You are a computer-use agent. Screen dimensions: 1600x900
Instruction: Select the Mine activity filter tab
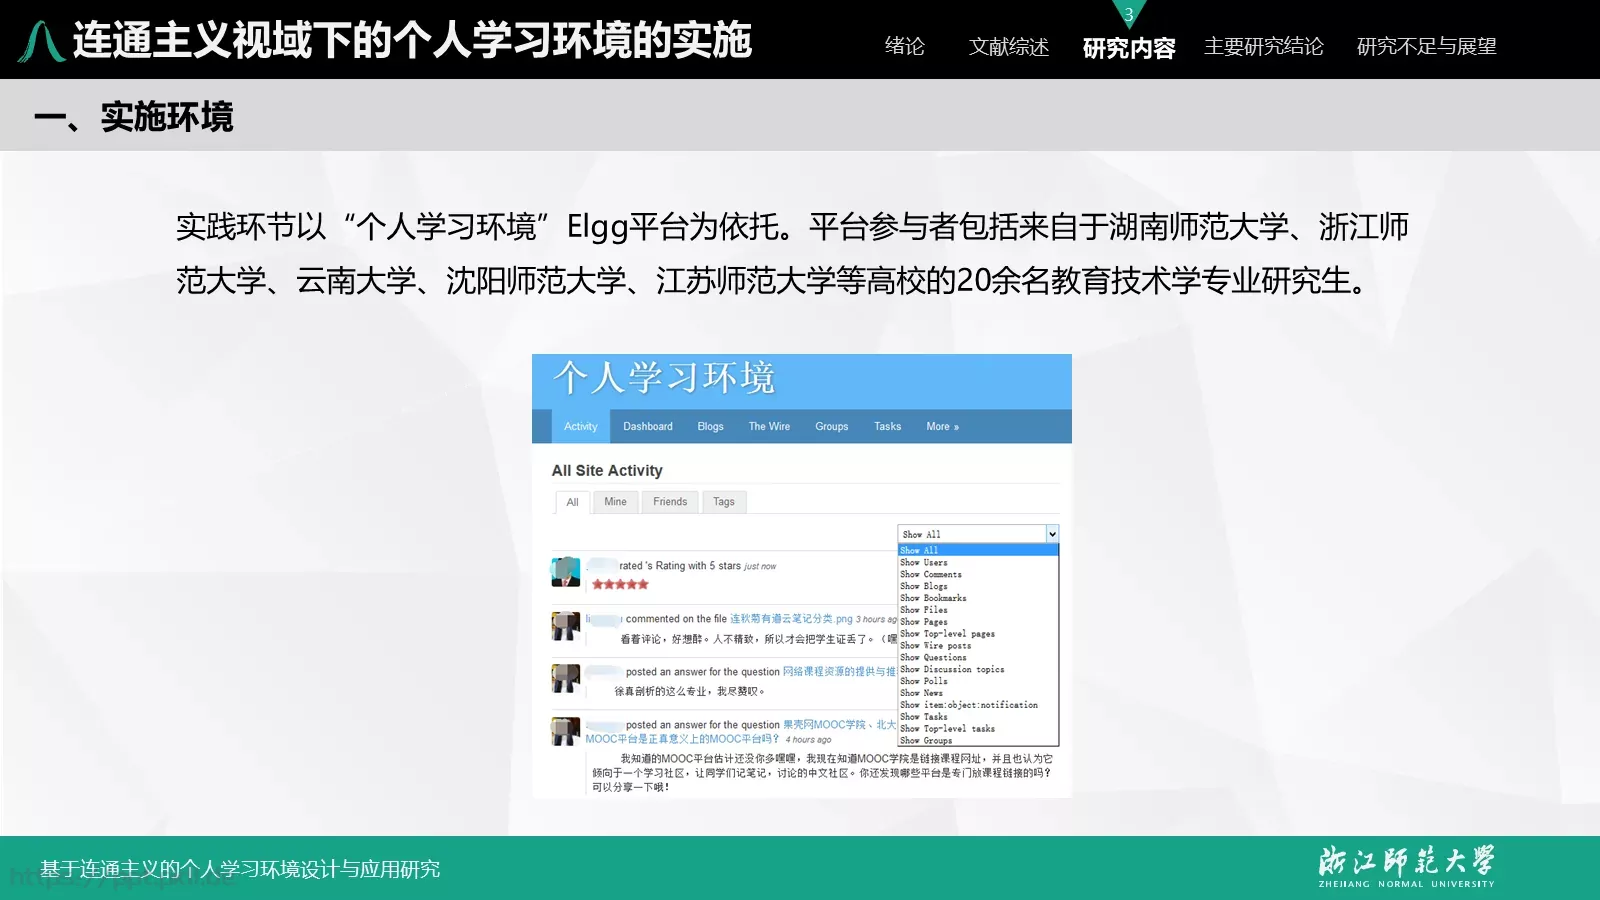[x=615, y=502]
